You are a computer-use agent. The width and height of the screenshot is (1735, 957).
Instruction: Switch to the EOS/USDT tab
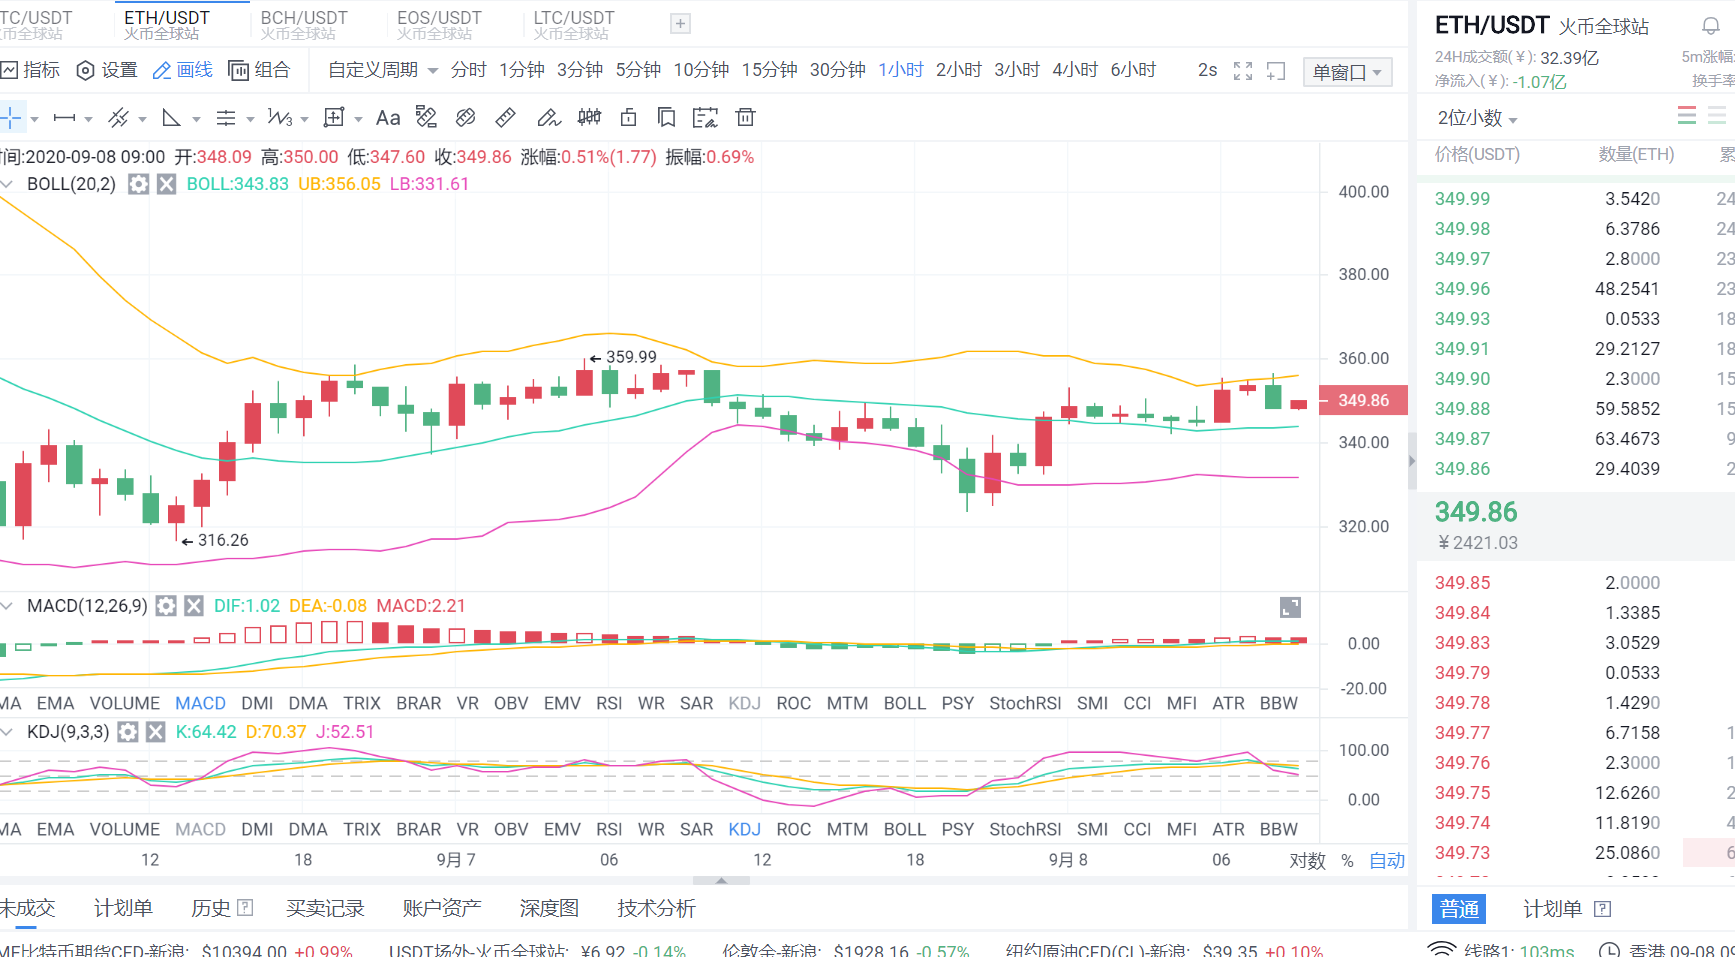pyautogui.click(x=439, y=24)
